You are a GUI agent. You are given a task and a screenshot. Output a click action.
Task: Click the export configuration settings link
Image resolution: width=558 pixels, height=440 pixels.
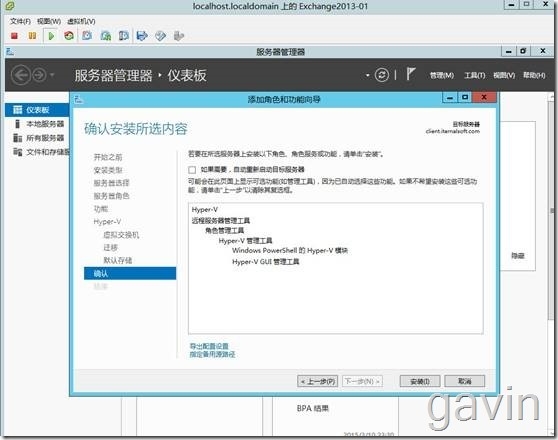point(209,346)
